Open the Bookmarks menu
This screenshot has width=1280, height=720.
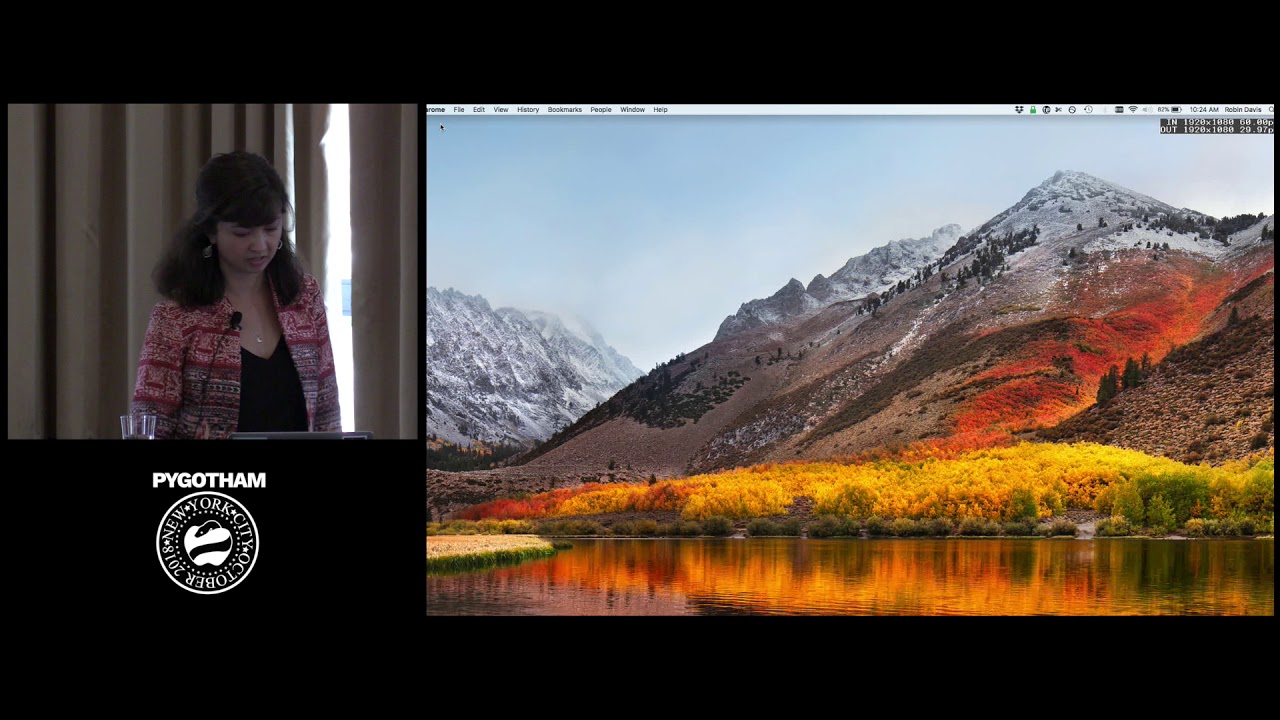(565, 109)
